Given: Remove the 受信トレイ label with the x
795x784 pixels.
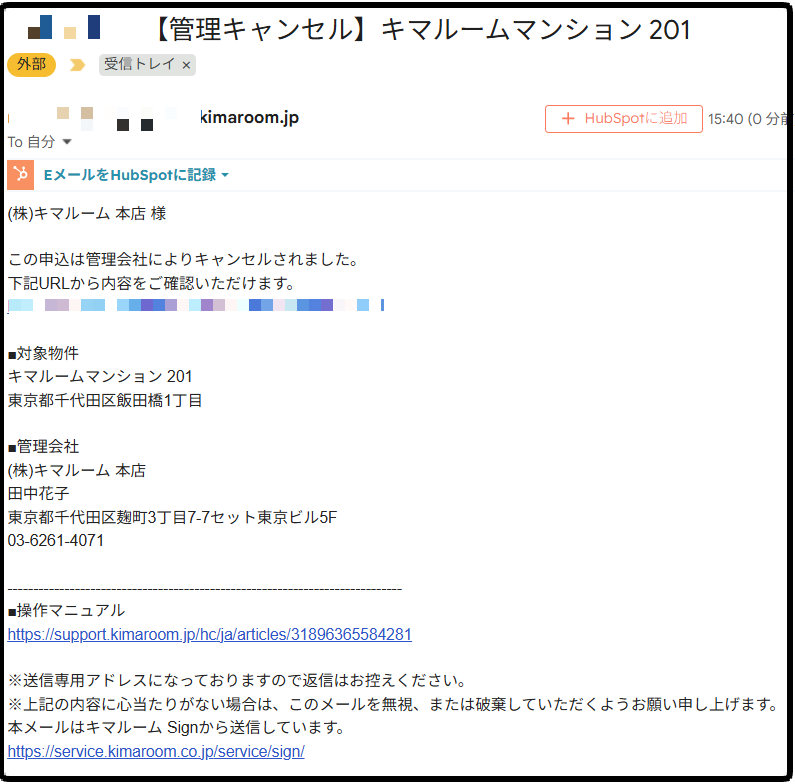Looking at the screenshot, I should 186,65.
